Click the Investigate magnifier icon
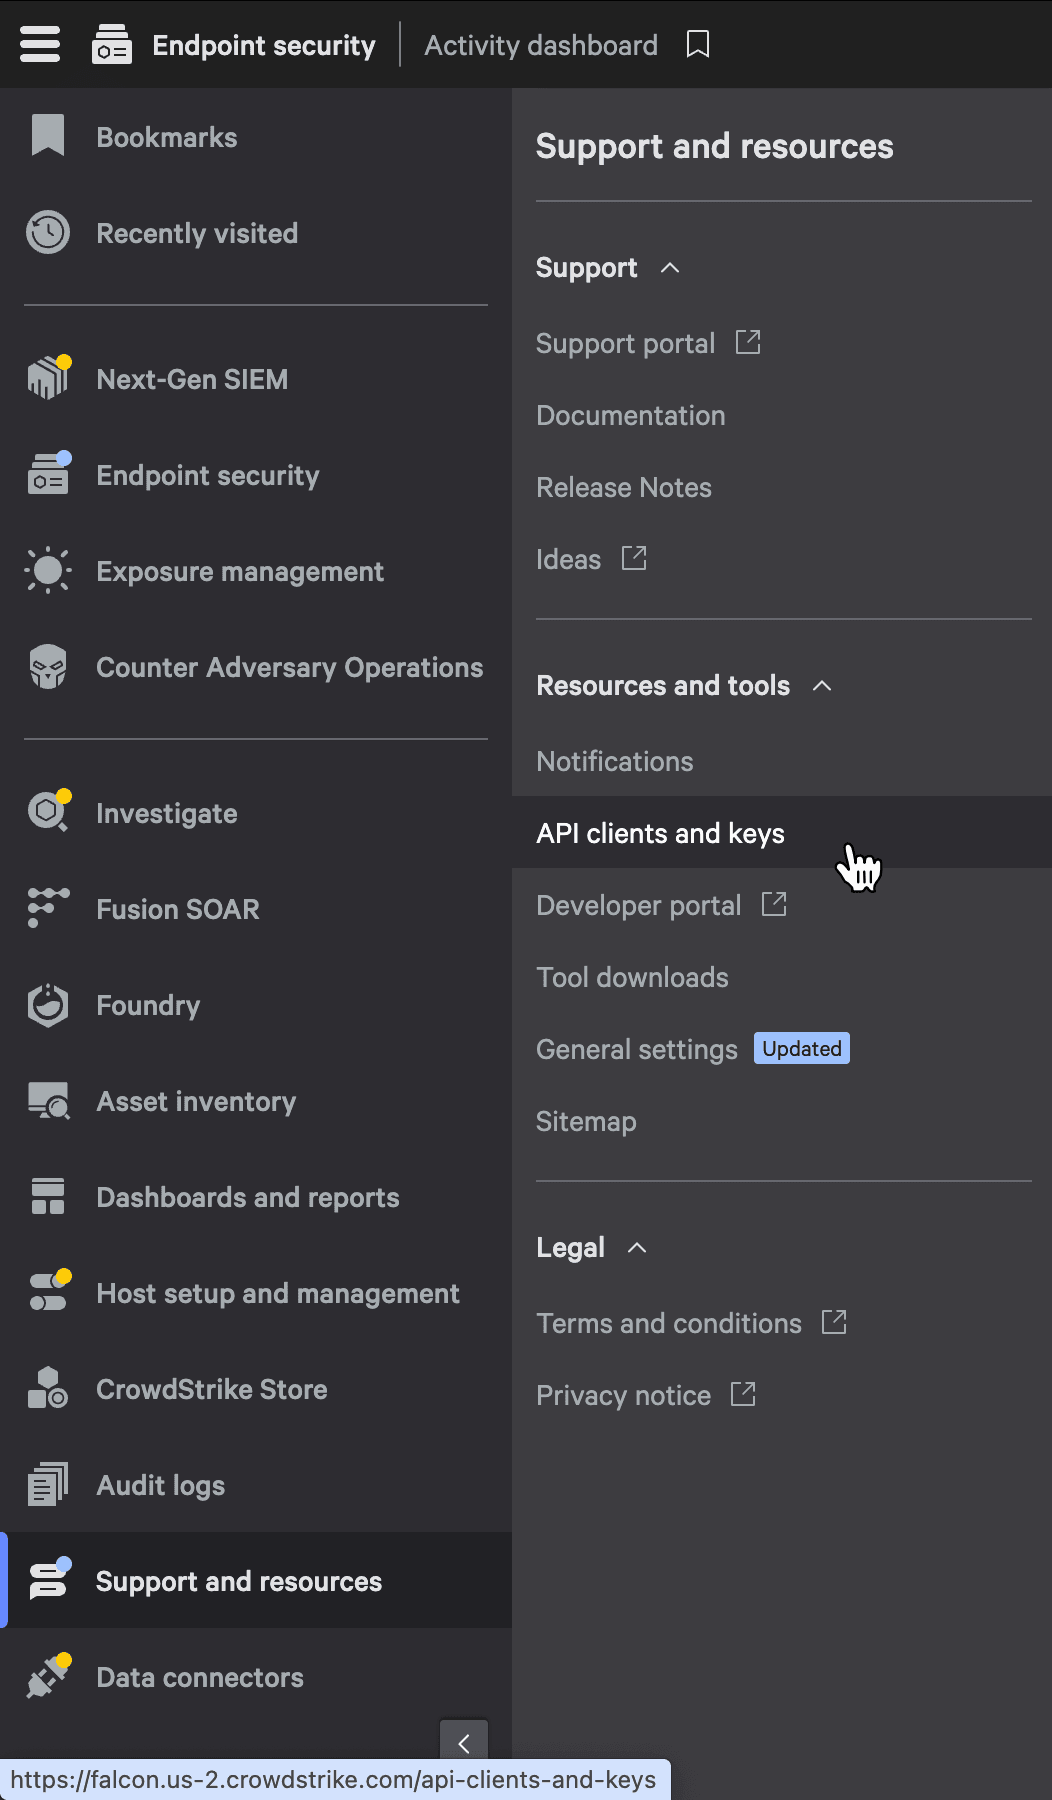The height and width of the screenshot is (1800, 1052). coord(48,812)
